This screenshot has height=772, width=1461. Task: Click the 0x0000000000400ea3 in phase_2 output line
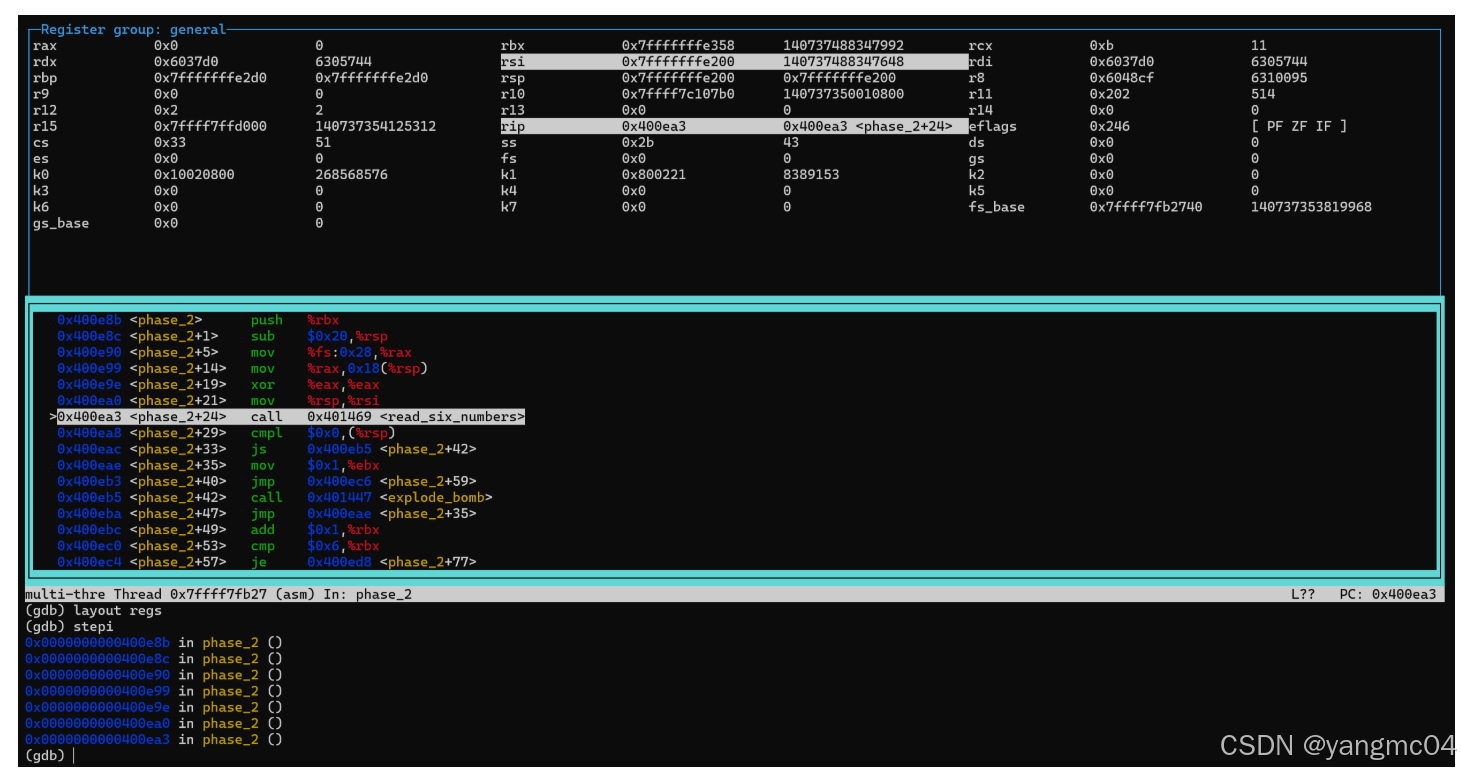coord(154,739)
